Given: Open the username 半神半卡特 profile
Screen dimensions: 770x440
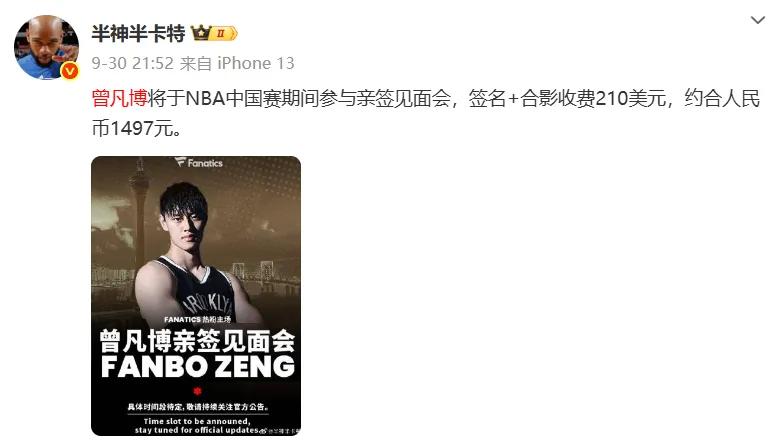Looking at the screenshot, I should click(x=138, y=33).
